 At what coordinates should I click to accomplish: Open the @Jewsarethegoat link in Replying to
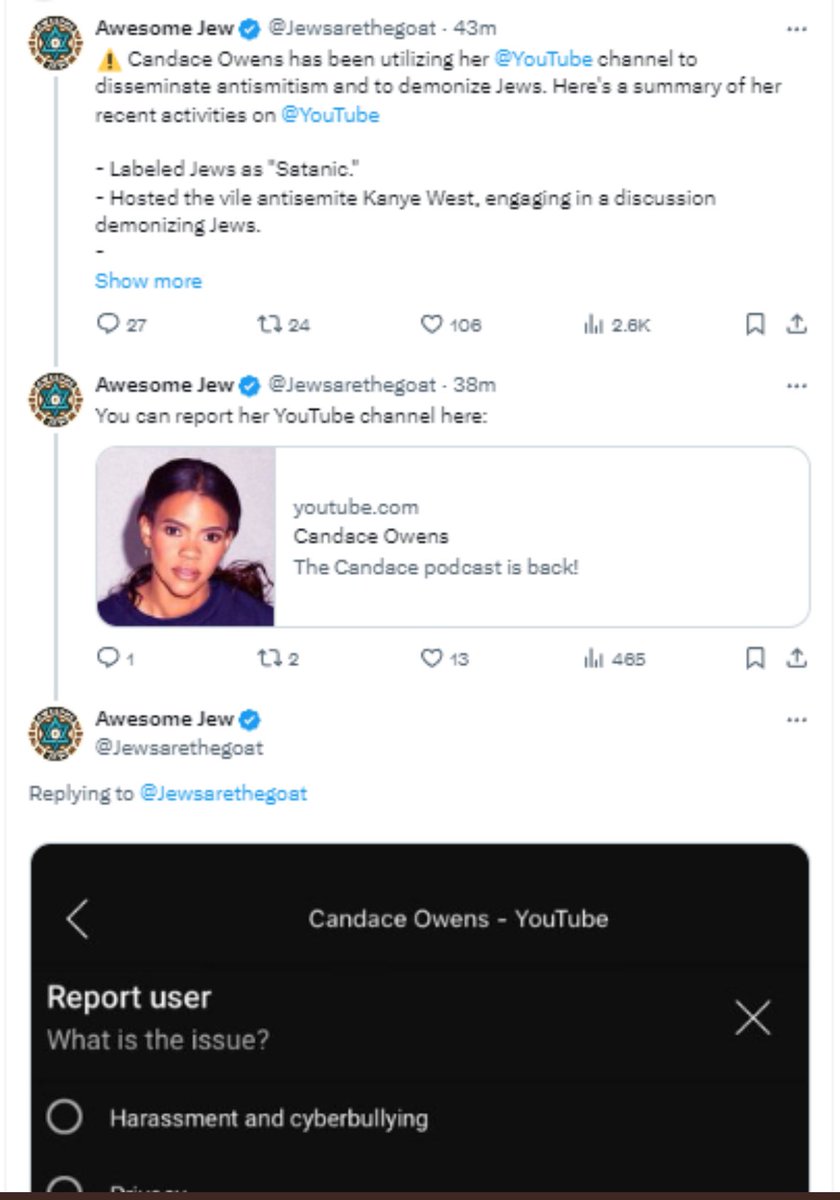223,794
